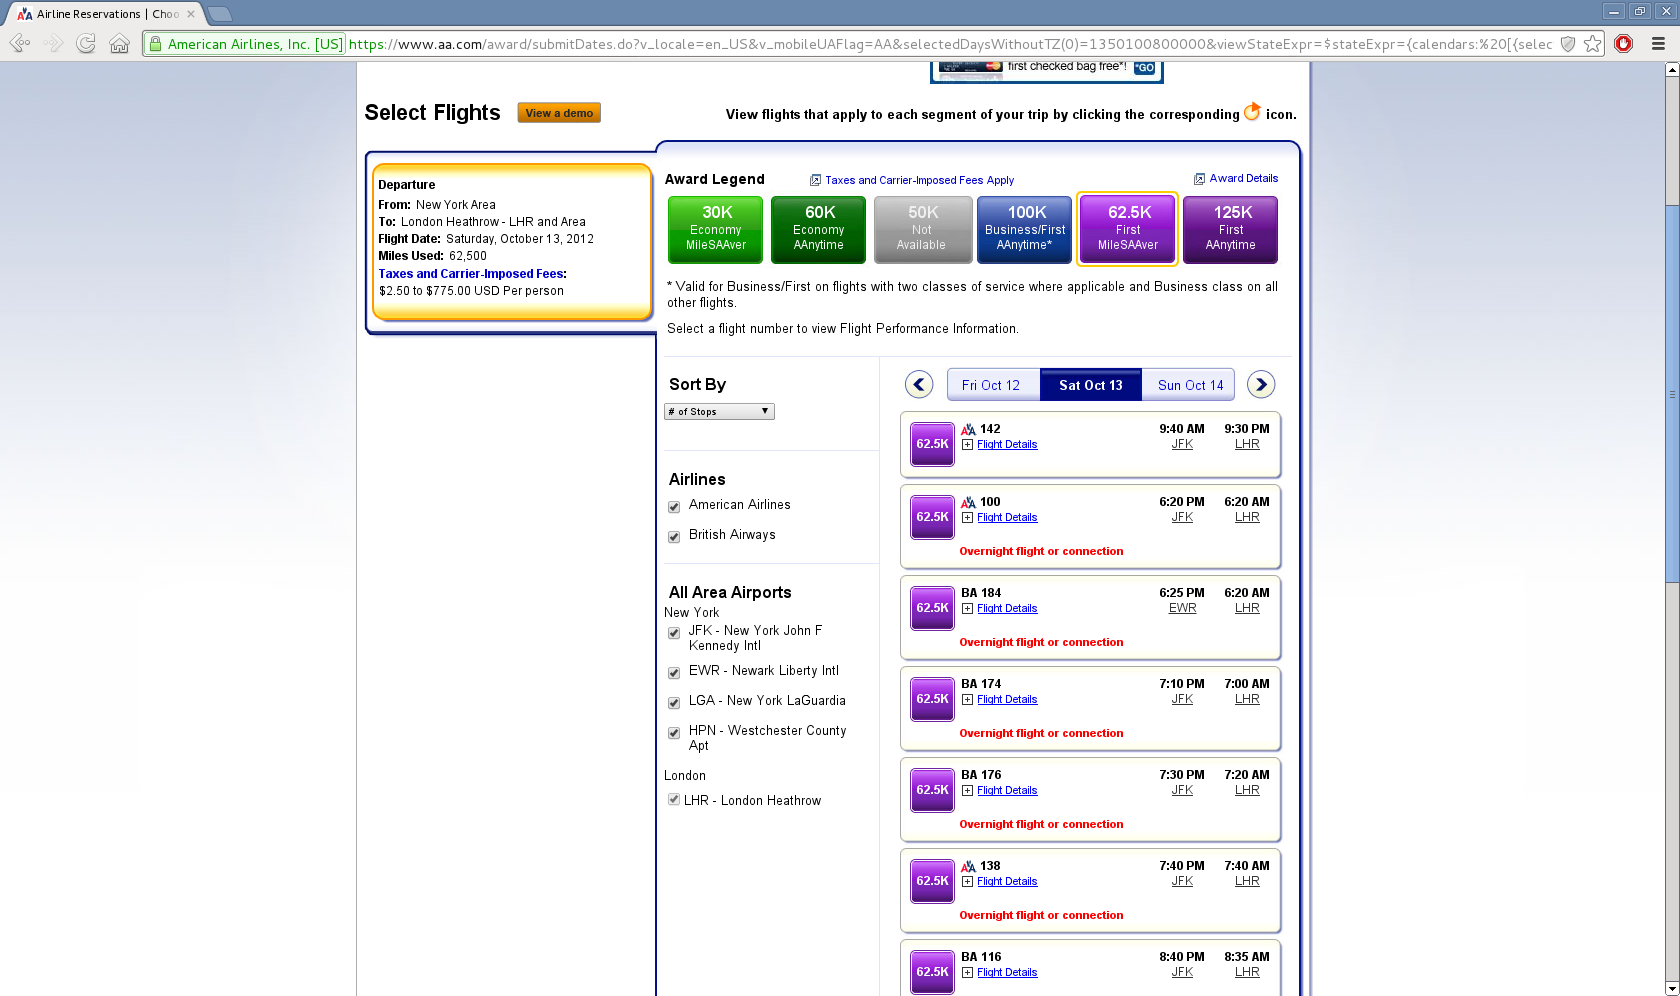Open the Sort By dropdown
This screenshot has width=1680, height=996.
(x=719, y=412)
